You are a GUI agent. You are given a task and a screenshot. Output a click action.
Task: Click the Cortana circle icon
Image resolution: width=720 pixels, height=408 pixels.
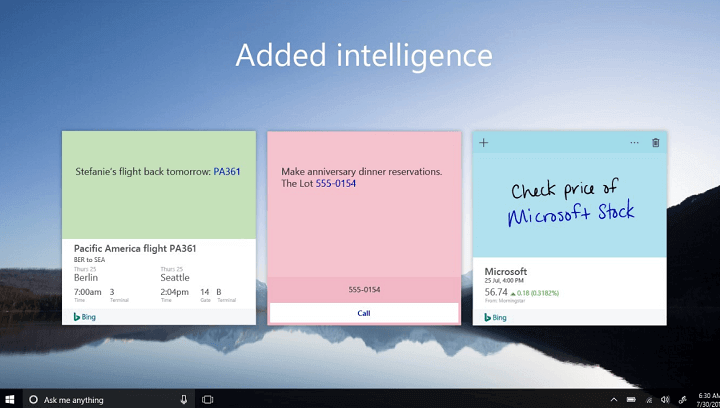tap(33, 400)
